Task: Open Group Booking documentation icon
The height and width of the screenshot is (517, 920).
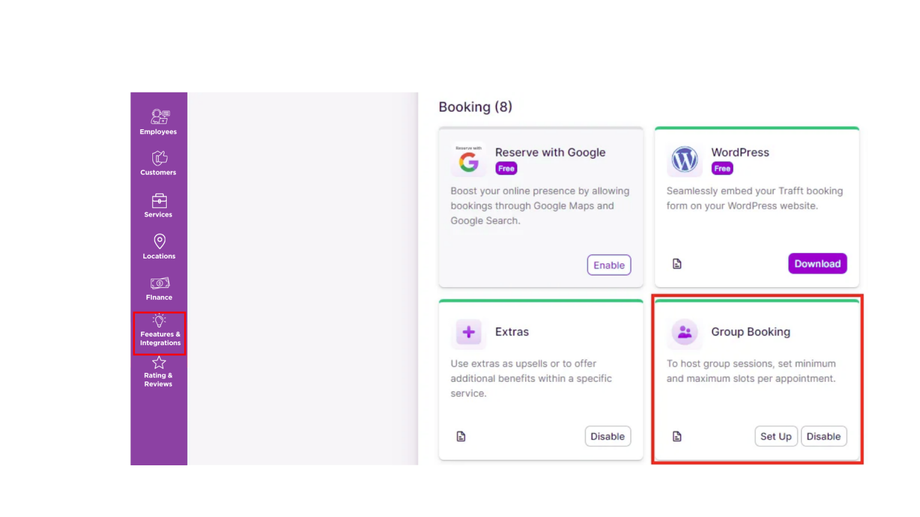Action: point(677,436)
